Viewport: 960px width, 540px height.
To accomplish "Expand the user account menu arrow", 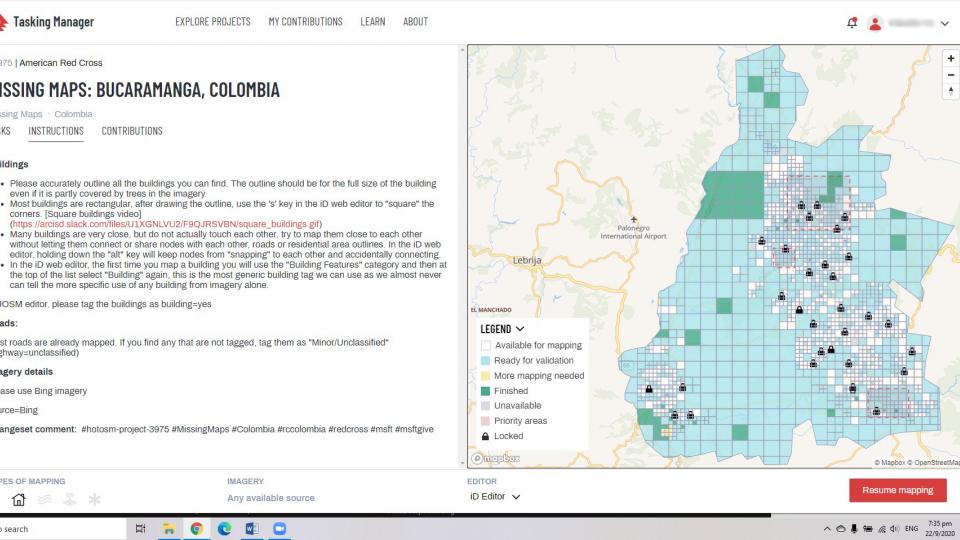I will [x=945, y=24].
